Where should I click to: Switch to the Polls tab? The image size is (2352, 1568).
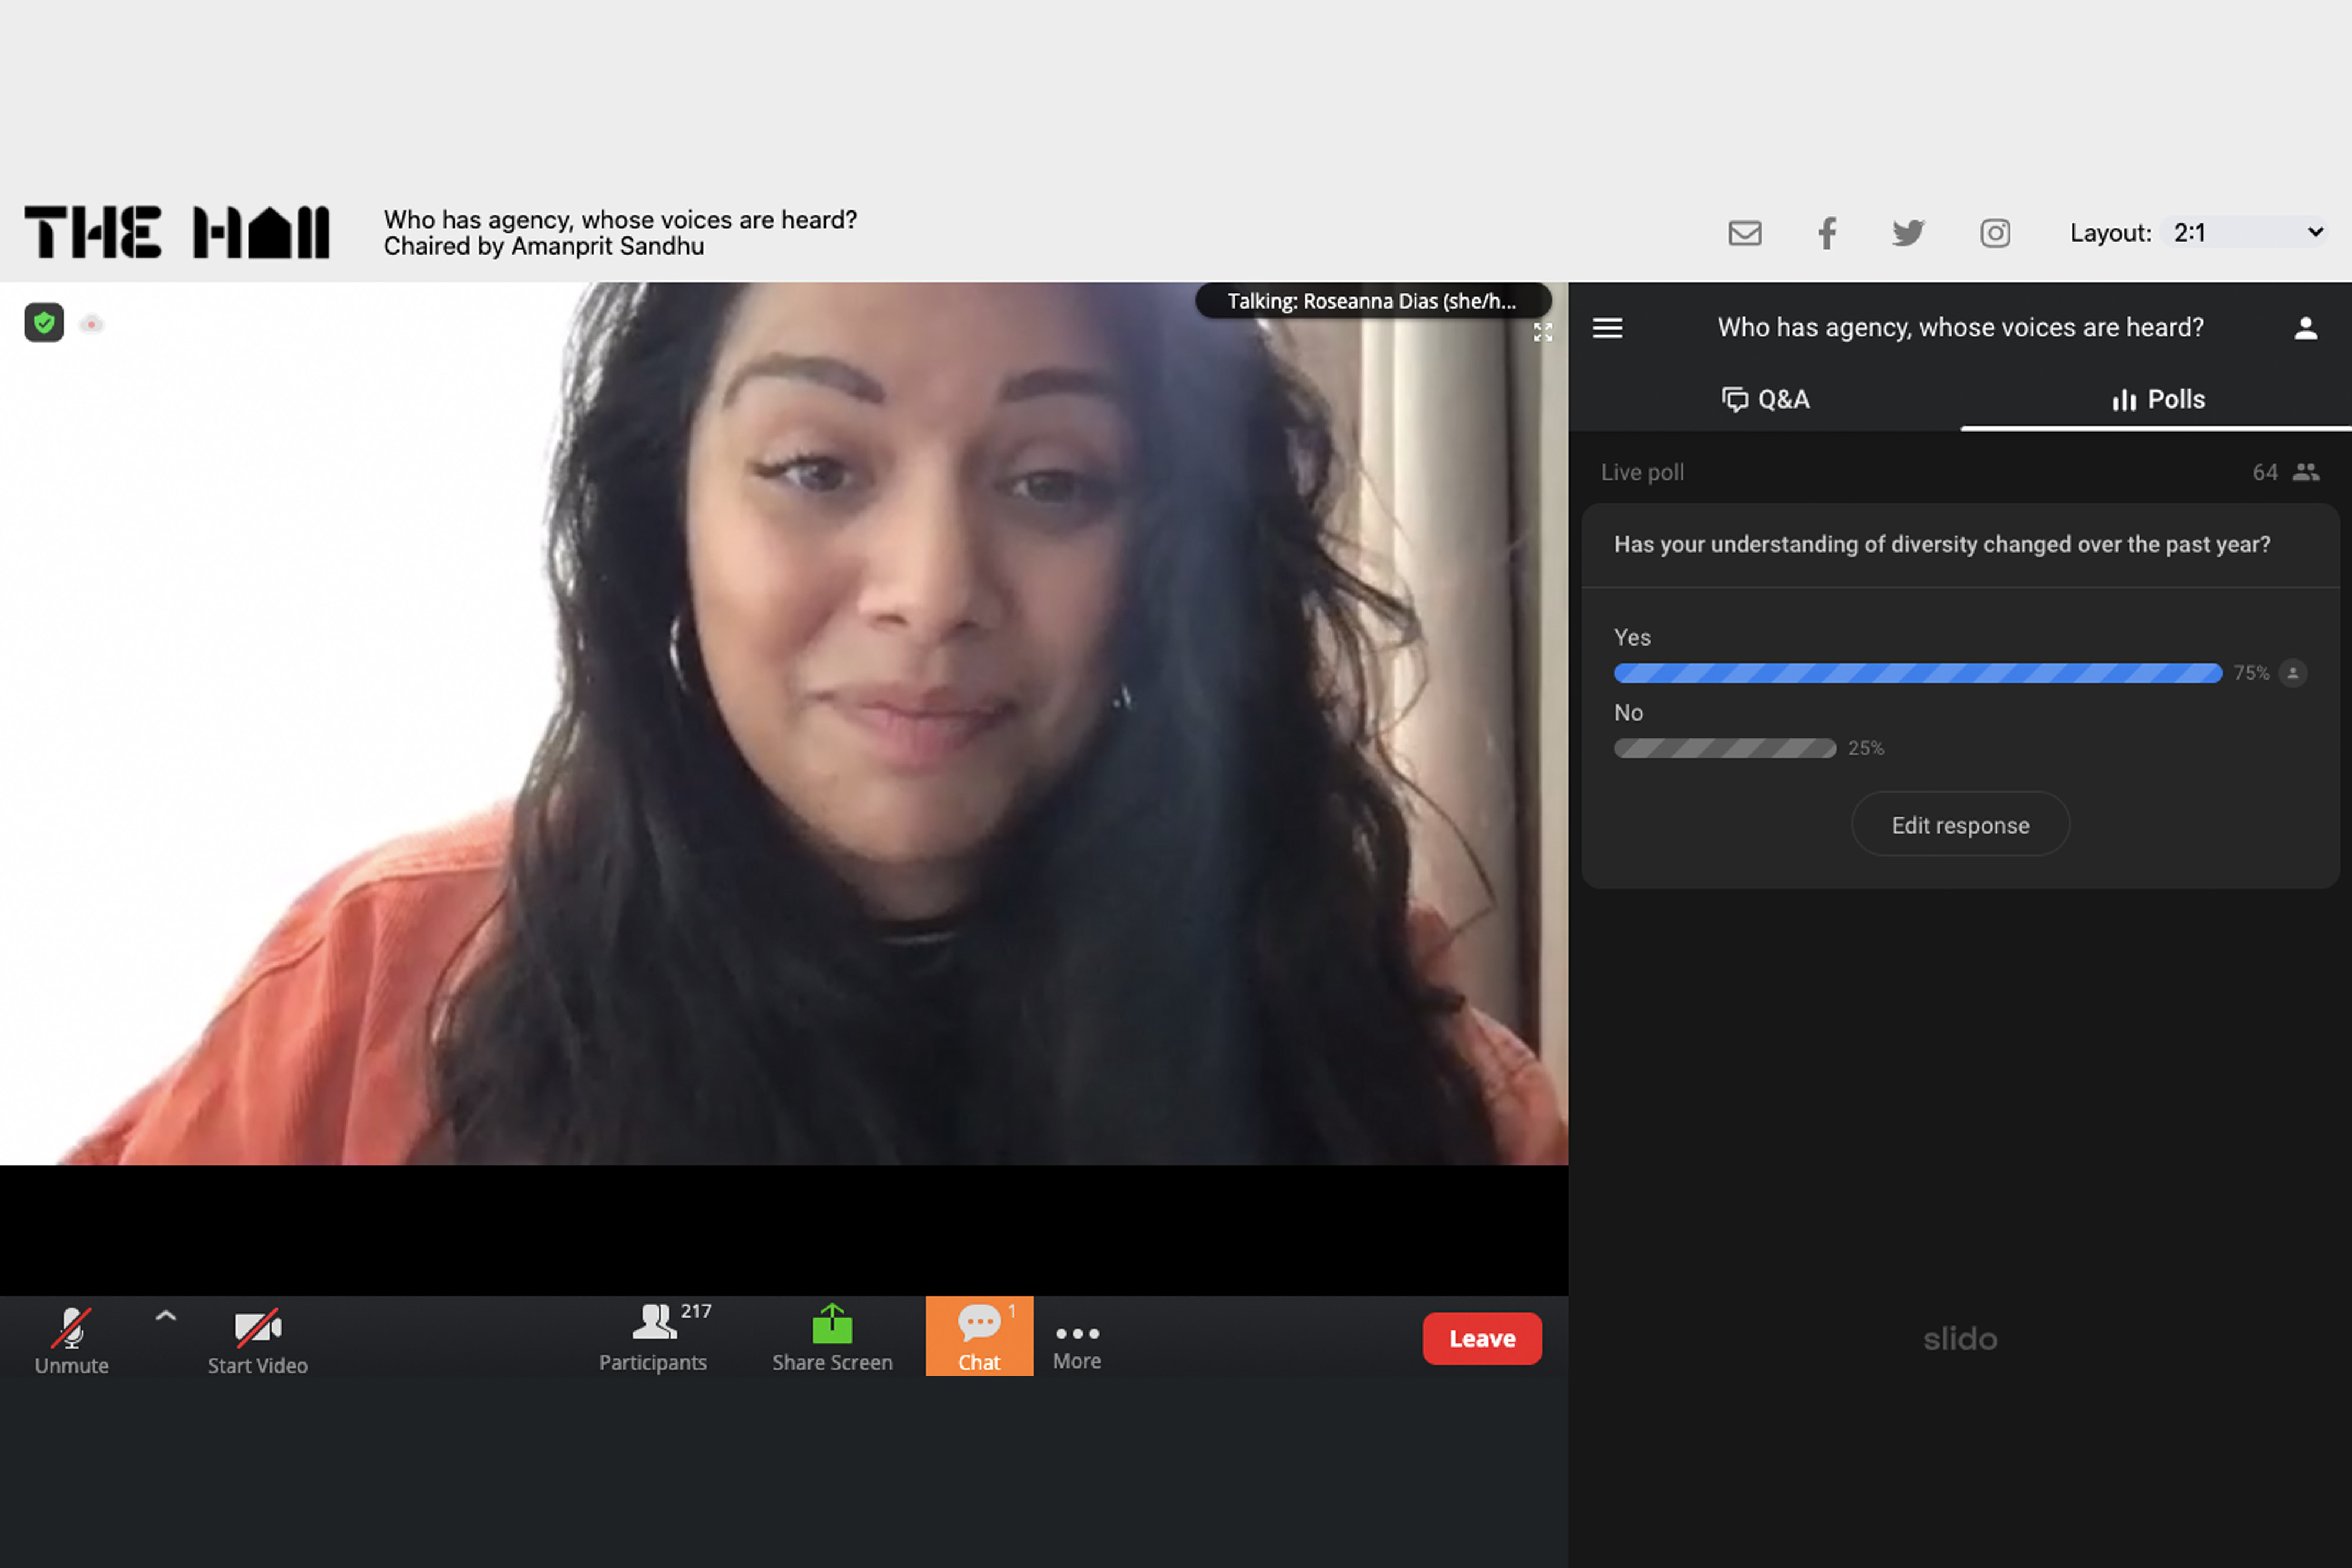2157,399
